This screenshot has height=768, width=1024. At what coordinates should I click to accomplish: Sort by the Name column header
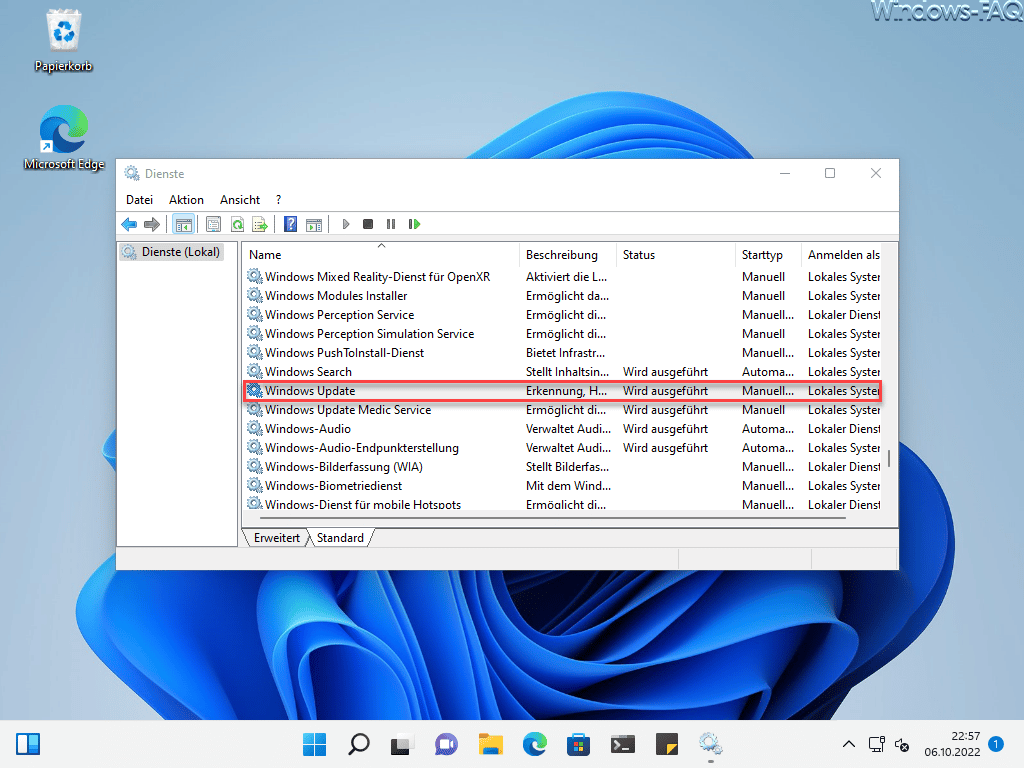pyautogui.click(x=381, y=255)
